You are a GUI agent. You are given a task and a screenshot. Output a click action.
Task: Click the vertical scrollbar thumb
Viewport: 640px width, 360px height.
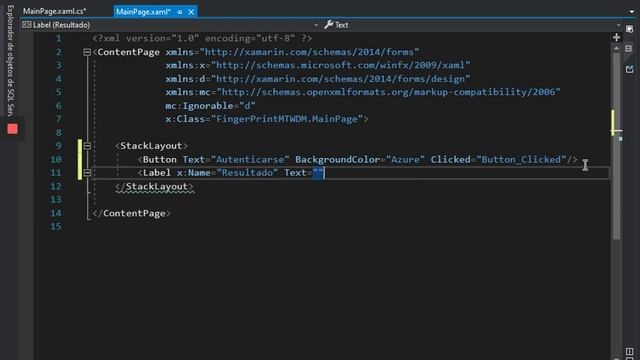pyautogui.click(x=616, y=146)
